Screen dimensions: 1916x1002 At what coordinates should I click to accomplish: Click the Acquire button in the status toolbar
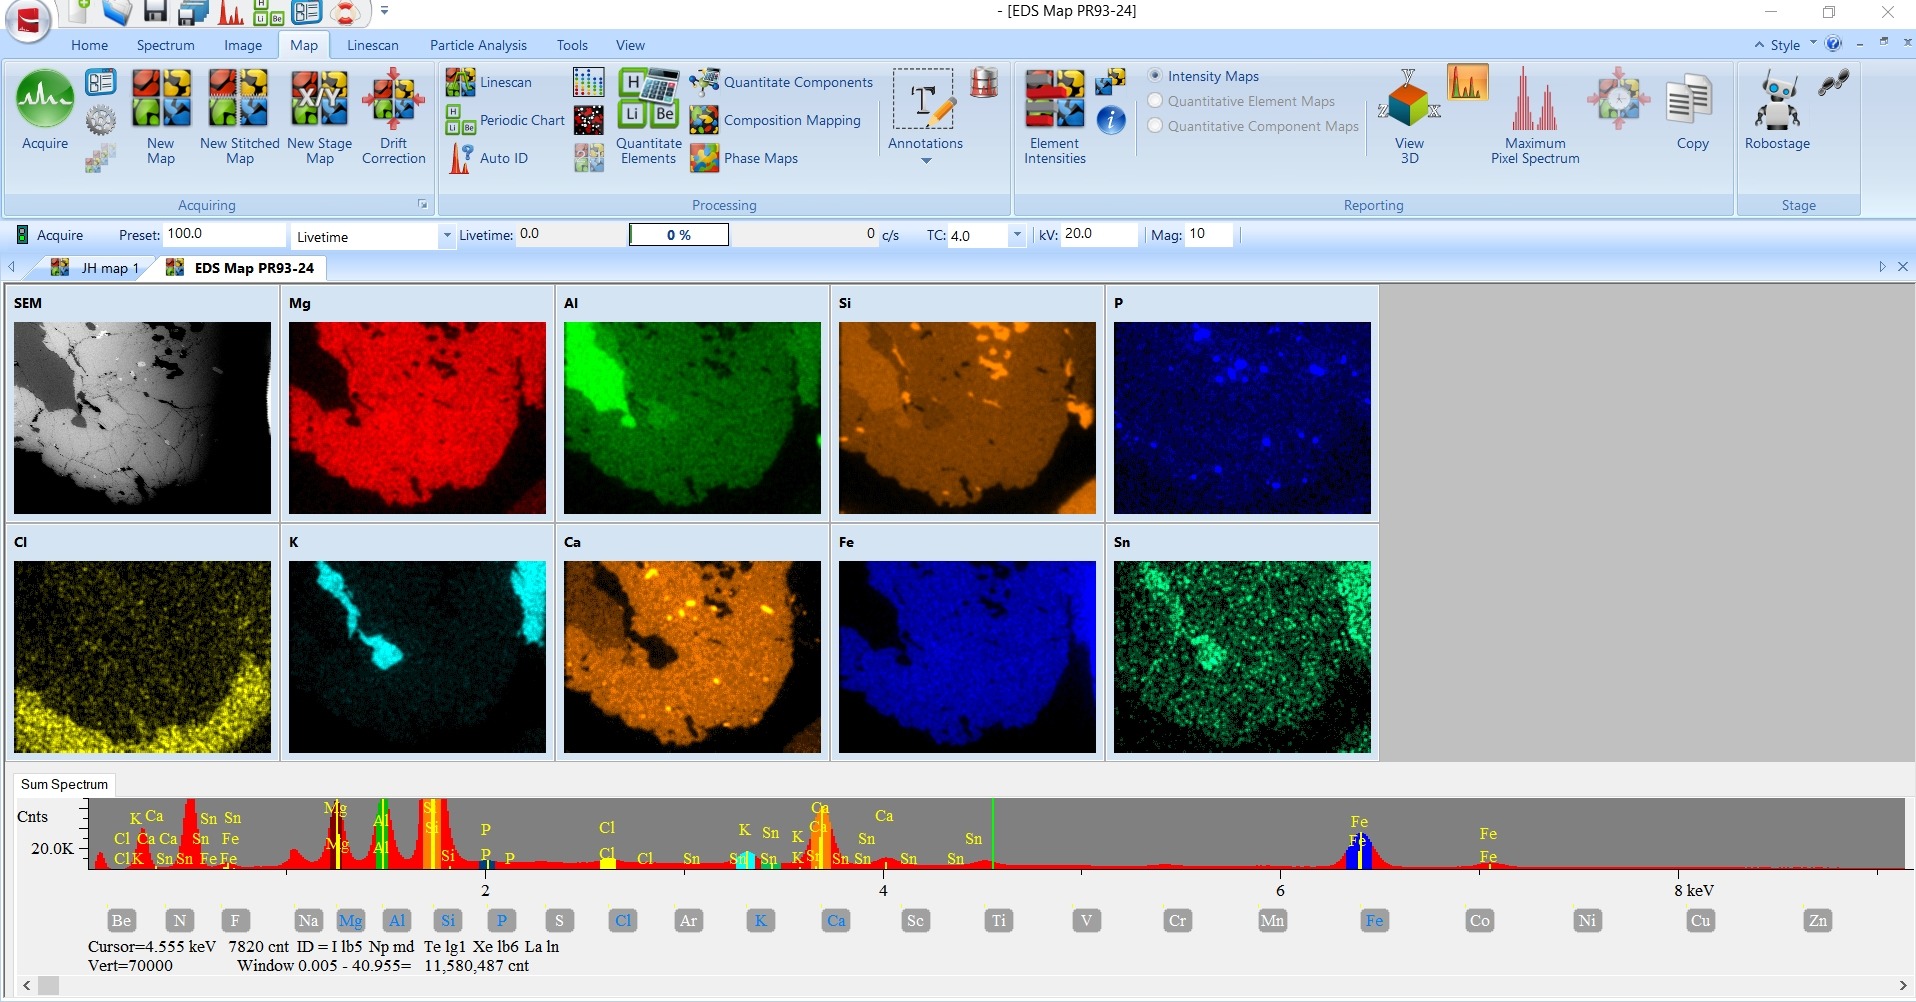[x=49, y=235]
